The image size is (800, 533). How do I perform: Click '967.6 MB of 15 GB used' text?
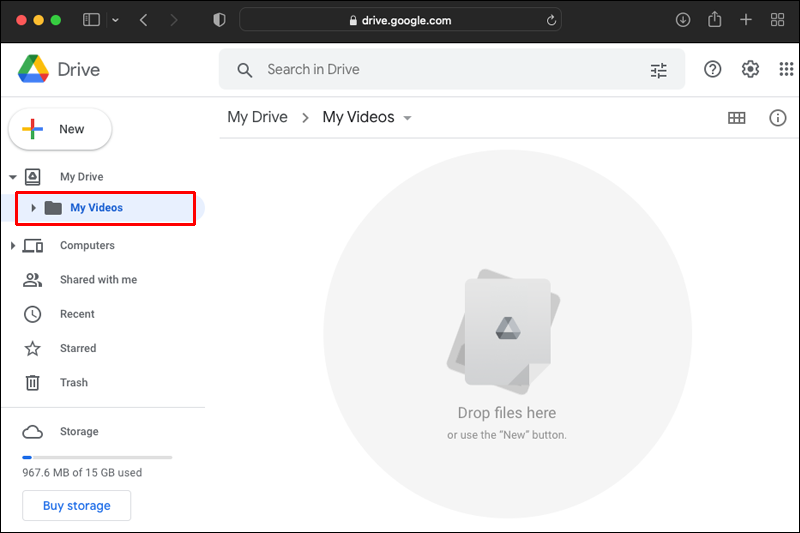click(82, 473)
